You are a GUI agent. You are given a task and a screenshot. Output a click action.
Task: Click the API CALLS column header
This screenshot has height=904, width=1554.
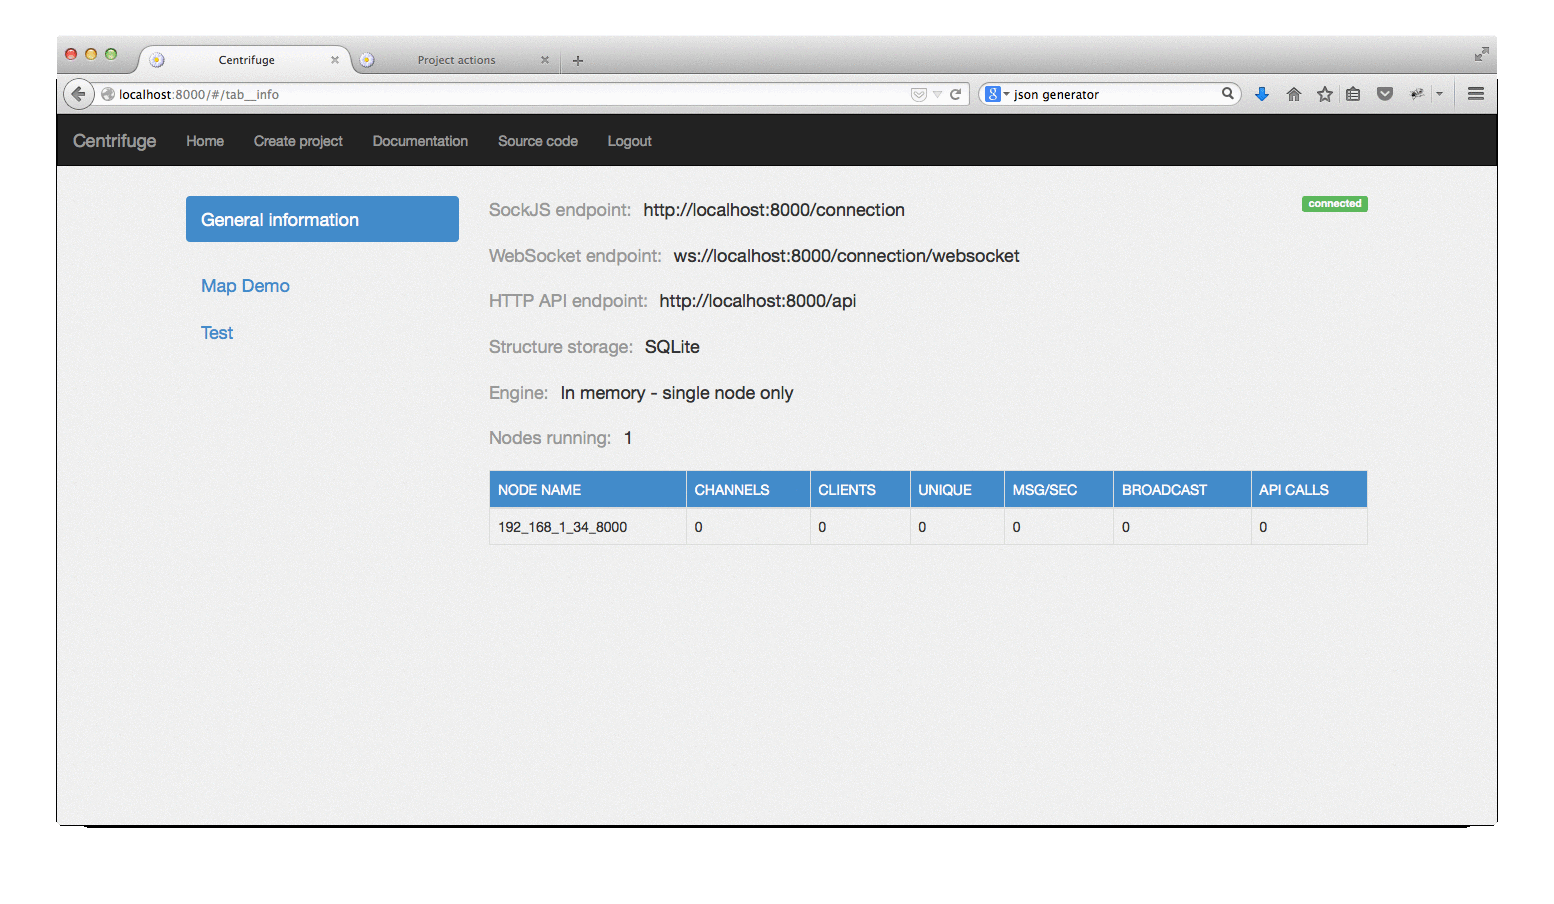click(x=1309, y=489)
